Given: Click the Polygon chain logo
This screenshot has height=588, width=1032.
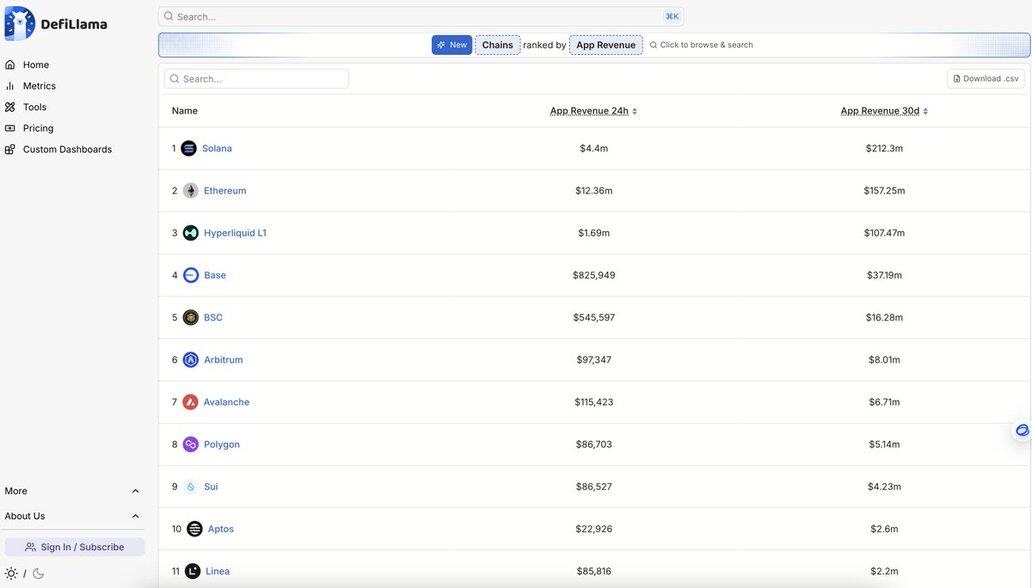Looking at the screenshot, I should click(190, 444).
